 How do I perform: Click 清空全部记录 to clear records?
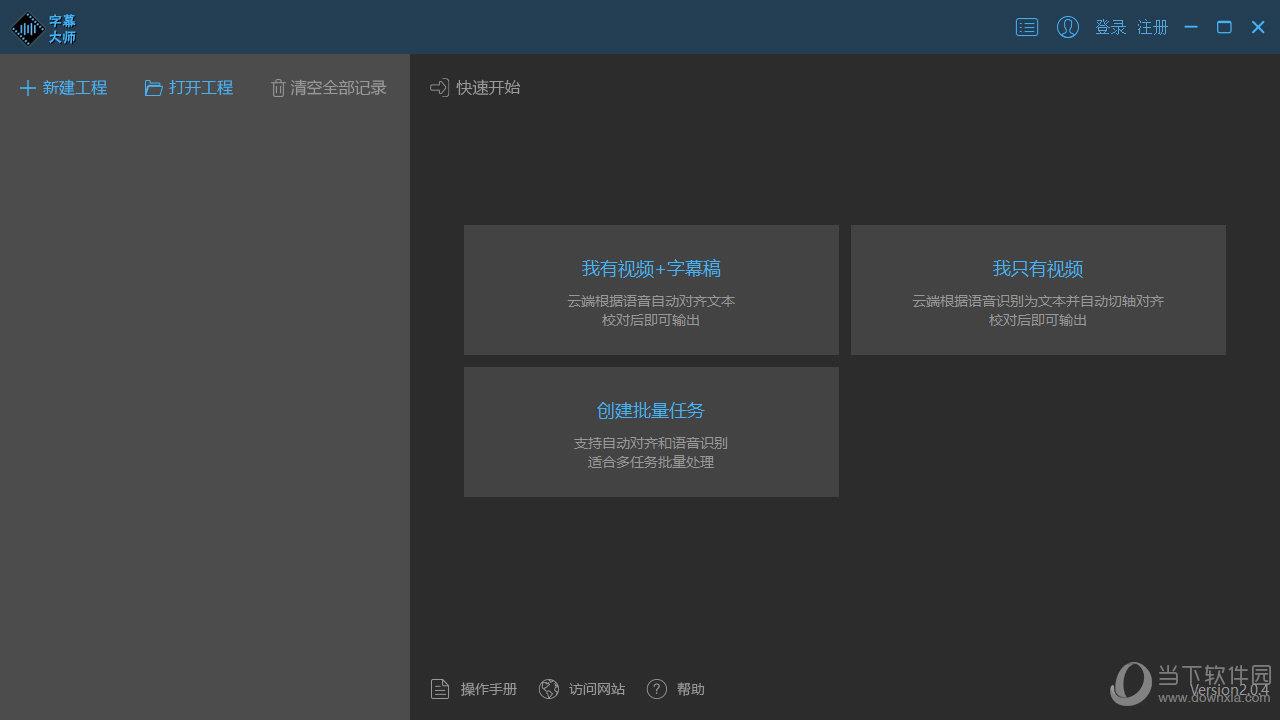[328, 88]
